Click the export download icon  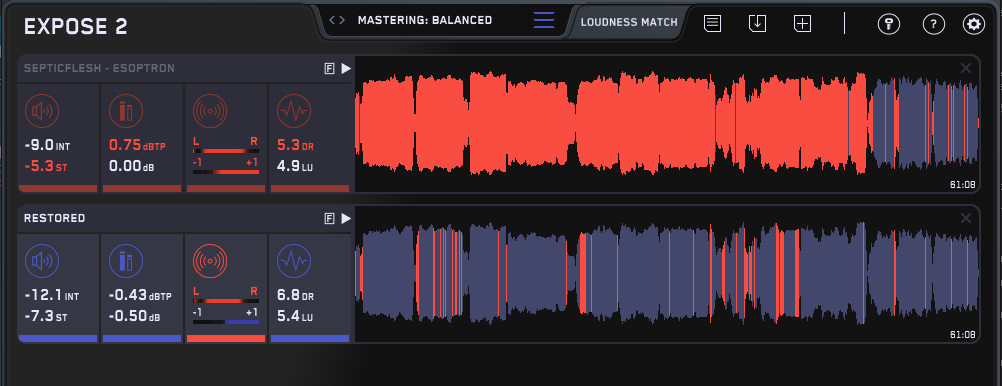click(757, 24)
